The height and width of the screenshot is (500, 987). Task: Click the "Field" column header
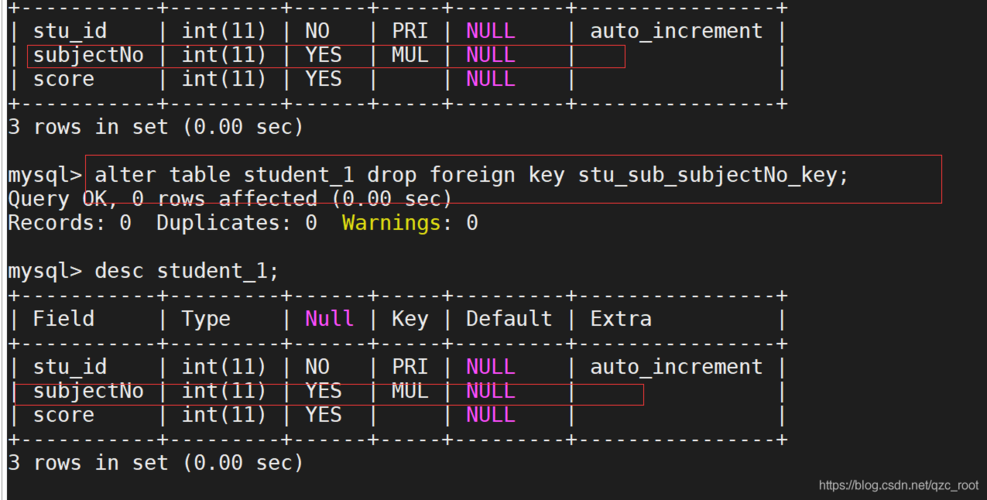tap(63, 319)
